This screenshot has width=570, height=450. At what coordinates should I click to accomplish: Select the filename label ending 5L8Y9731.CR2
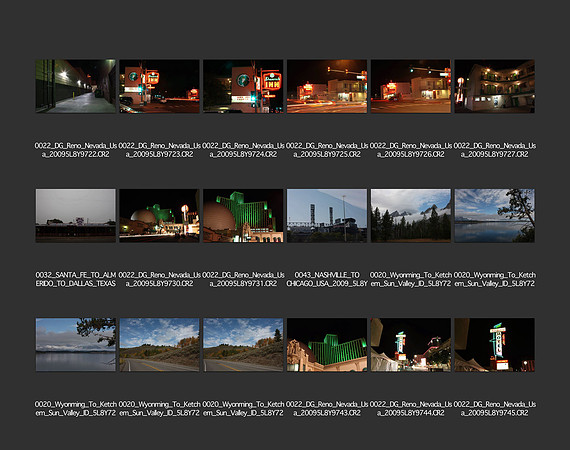243,279
